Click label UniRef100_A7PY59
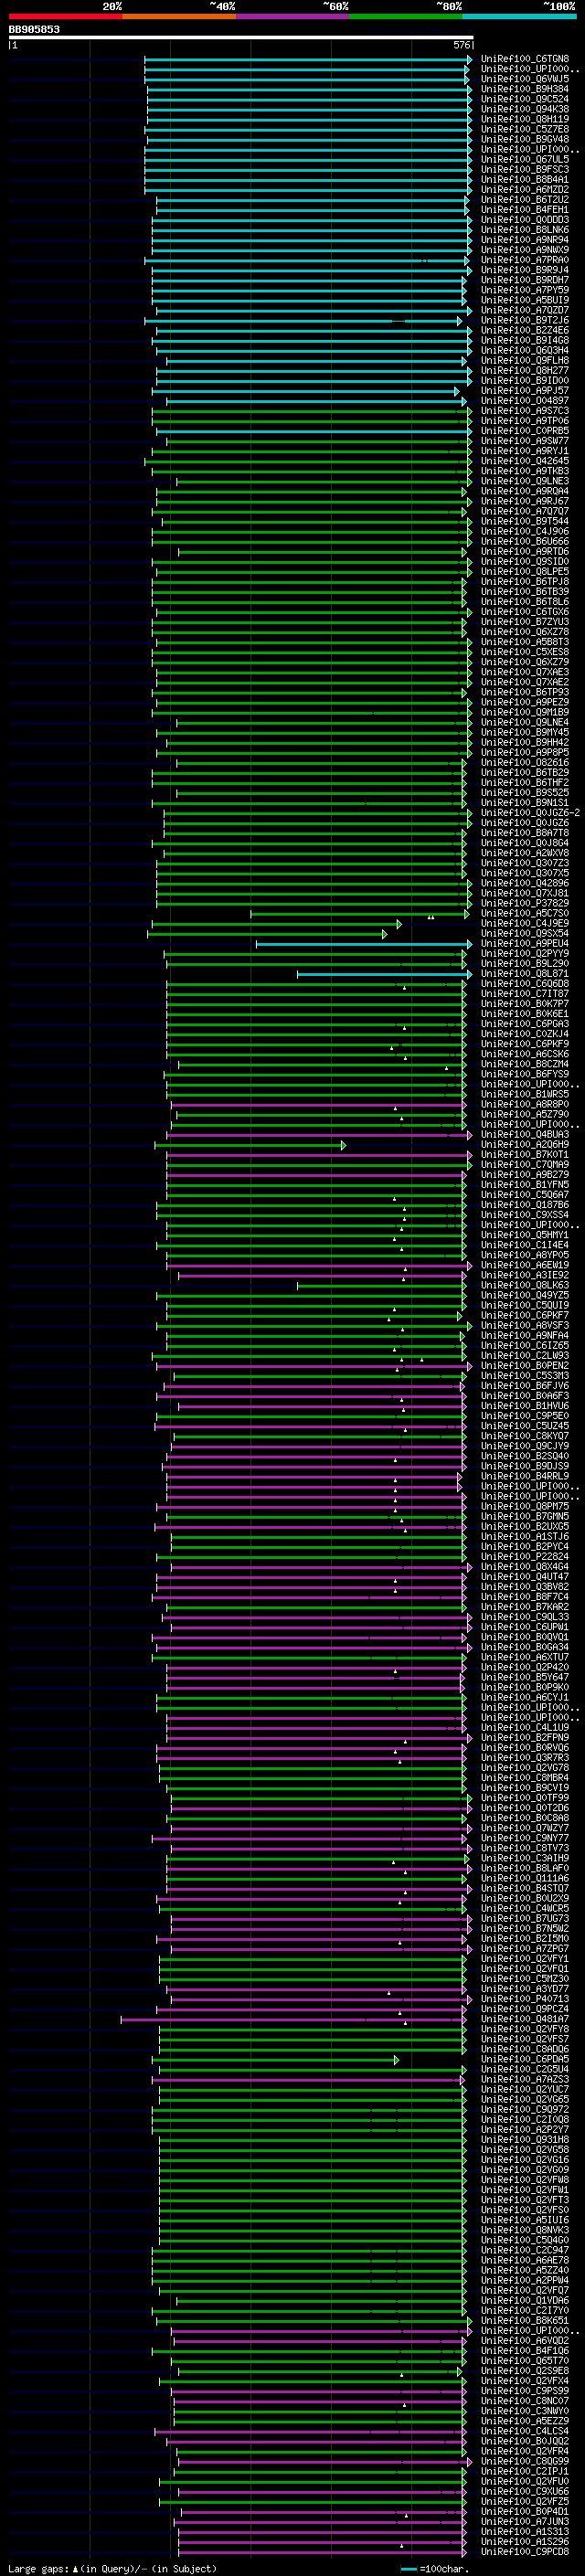585x2576 pixels. pos(525,290)
